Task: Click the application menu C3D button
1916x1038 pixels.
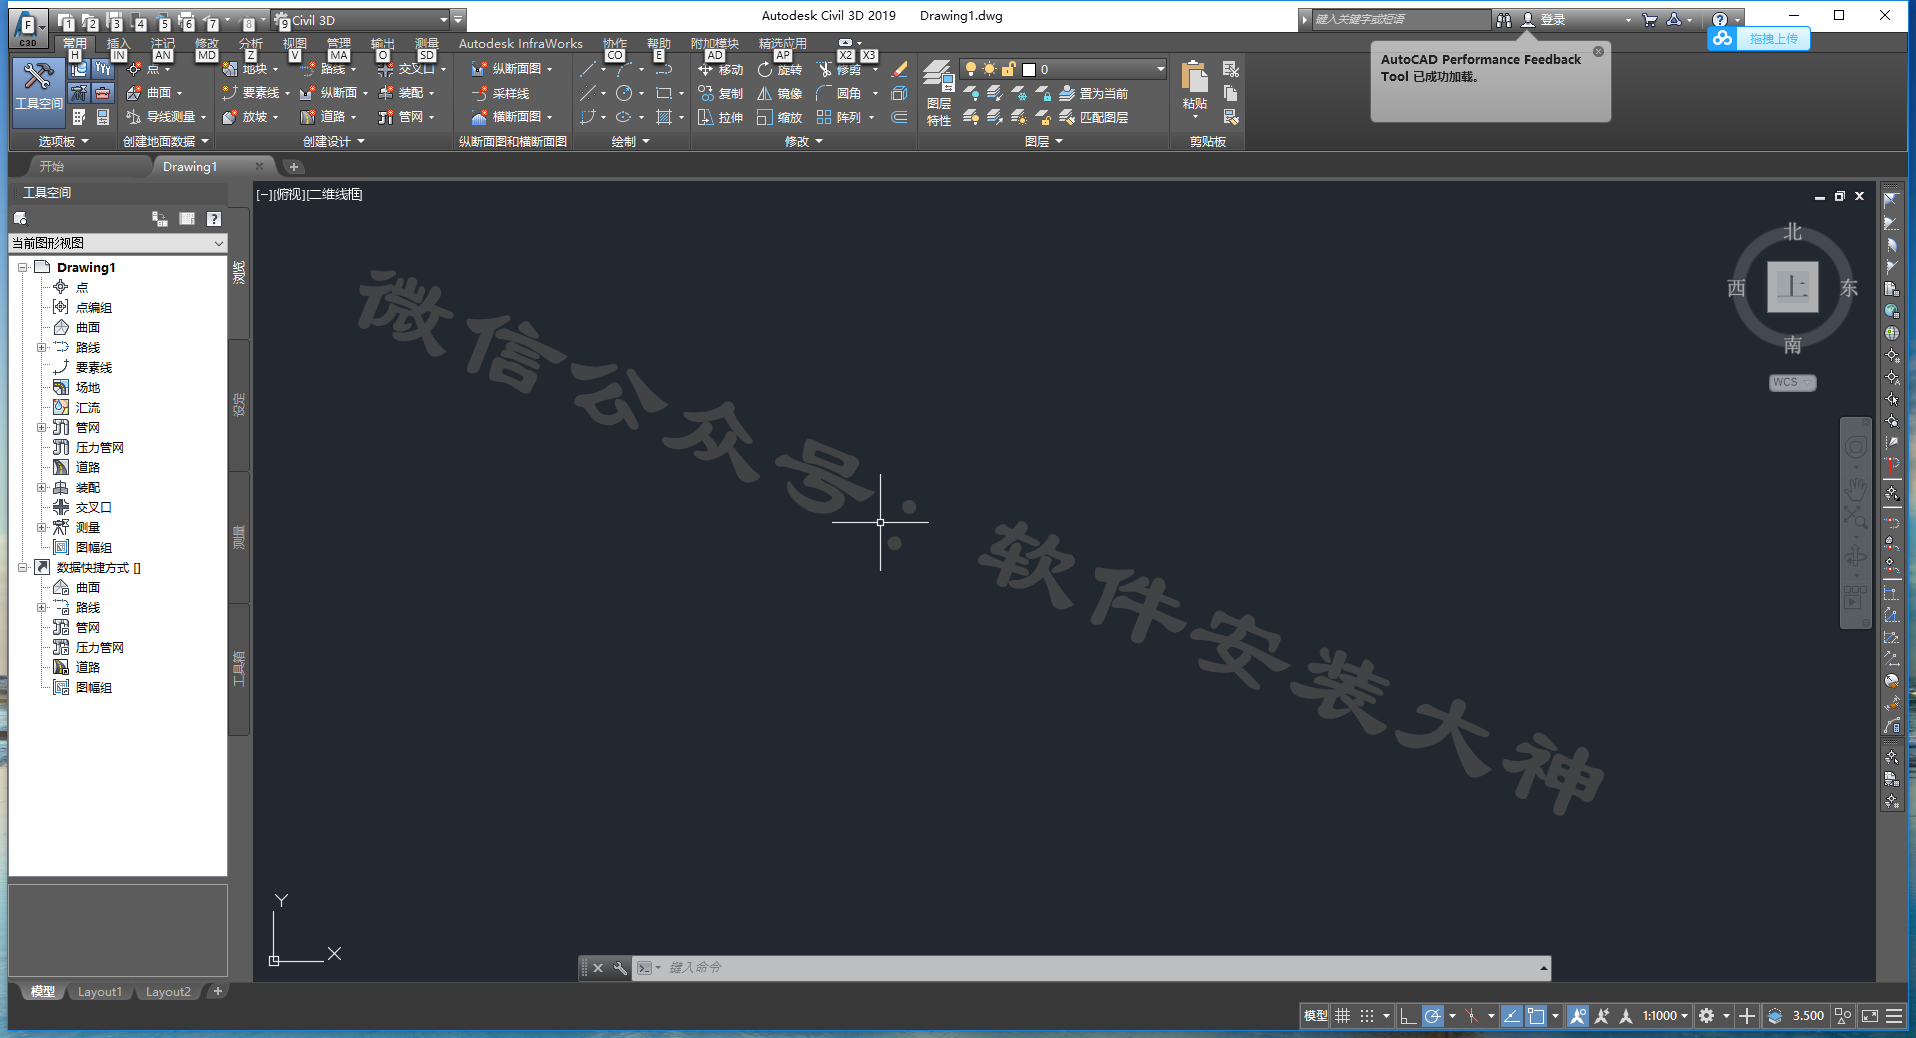Action: click(27, 28)
